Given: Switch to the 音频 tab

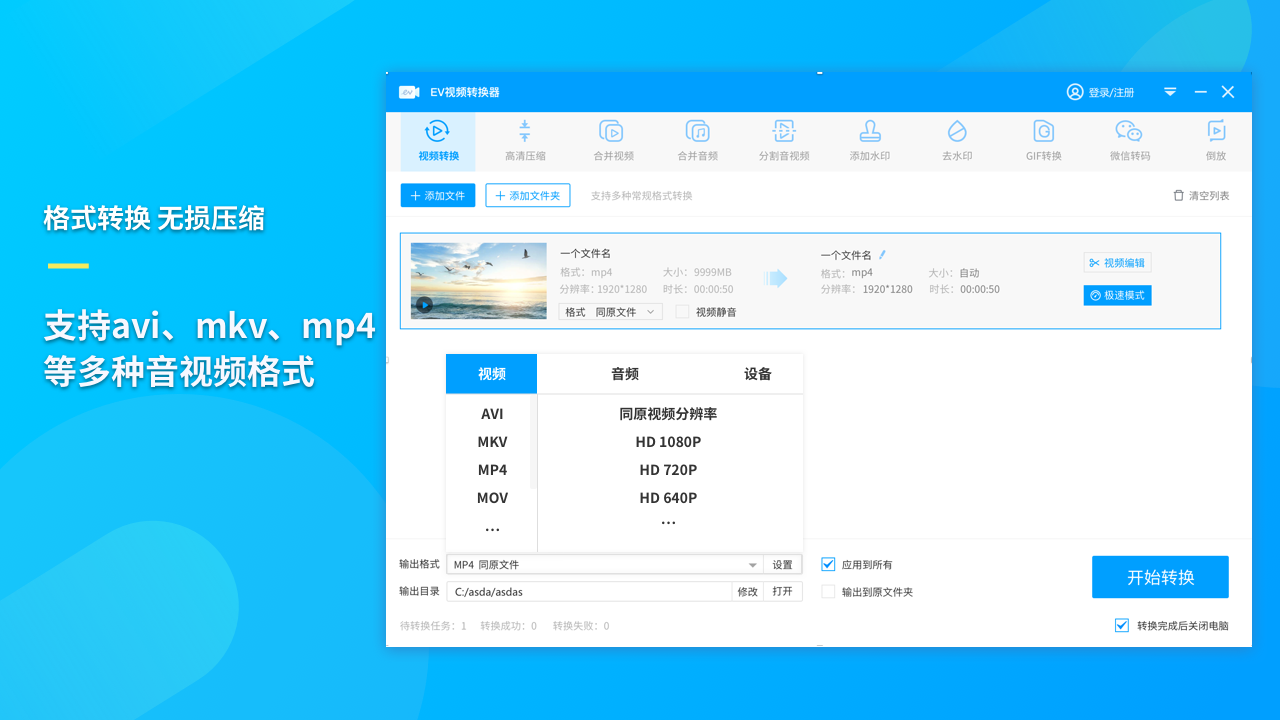Looking at the screenshot, I should (x=625, y=374).
